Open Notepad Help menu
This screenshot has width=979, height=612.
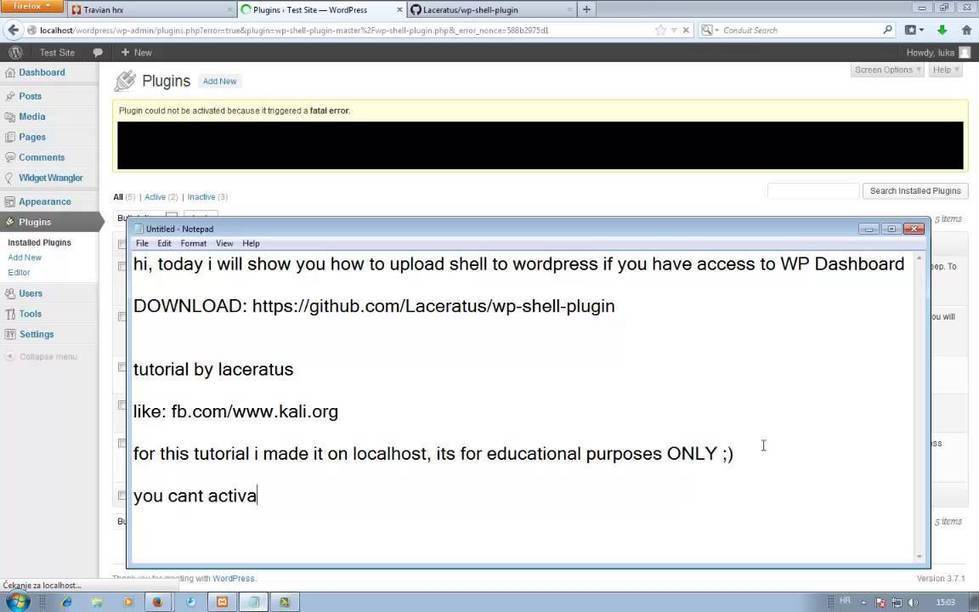(251, 244)
